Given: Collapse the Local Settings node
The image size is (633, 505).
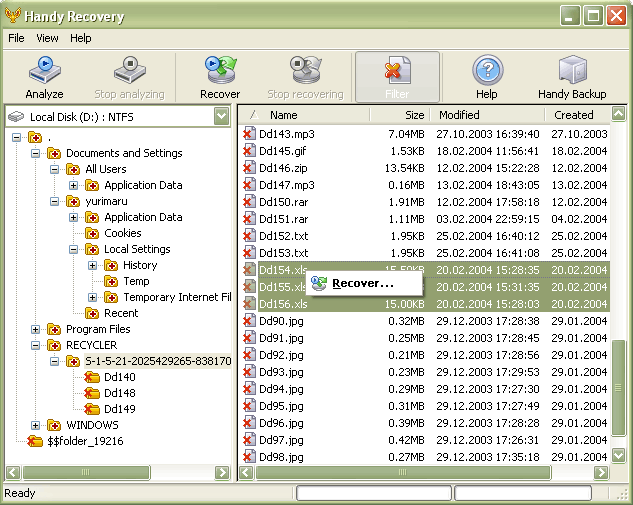Looking at the screenshot, I should point(73,249).
